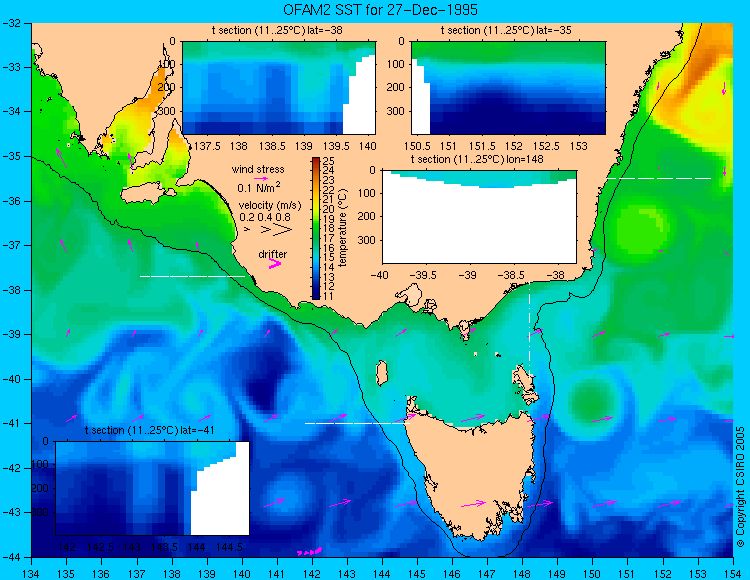Click King Island in western Bass Strait
Viewport: 750px width, 580px height.
coord(381,373)
